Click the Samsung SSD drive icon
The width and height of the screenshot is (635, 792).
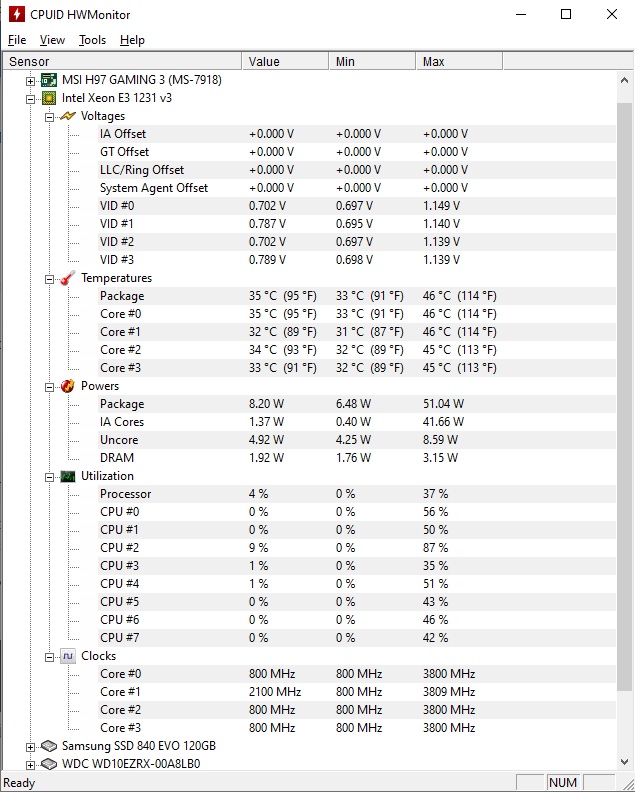coord(49,746)
